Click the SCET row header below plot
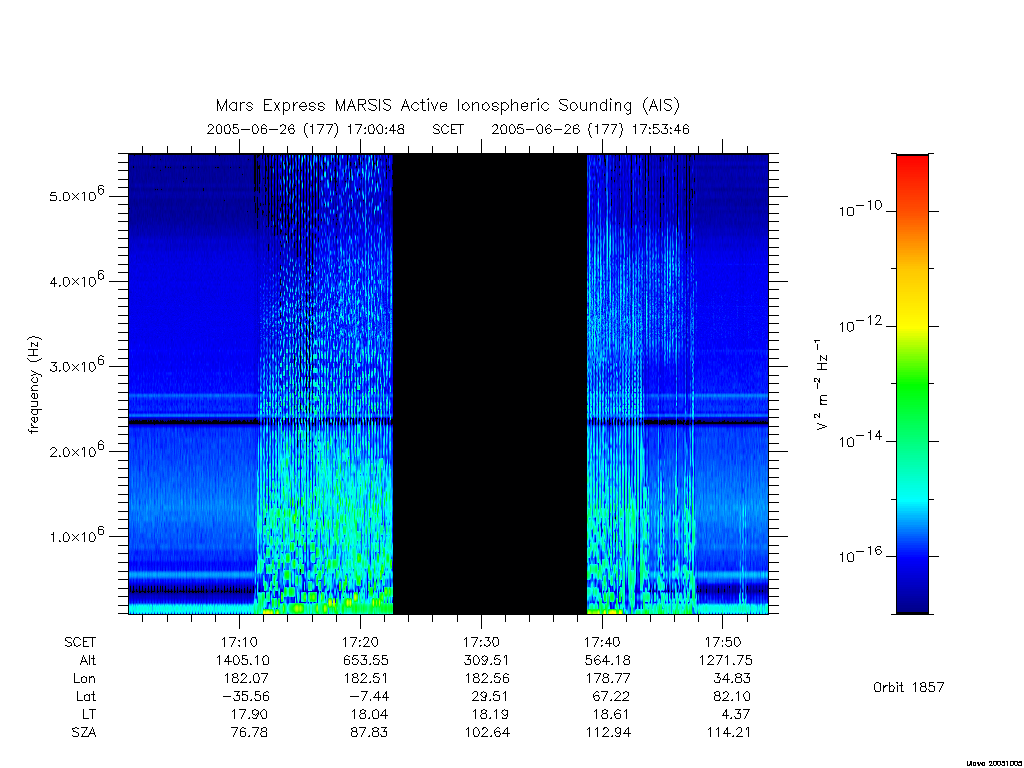Image resolution: width=1024 pixels, height=768 pixels. pos(80,643)
